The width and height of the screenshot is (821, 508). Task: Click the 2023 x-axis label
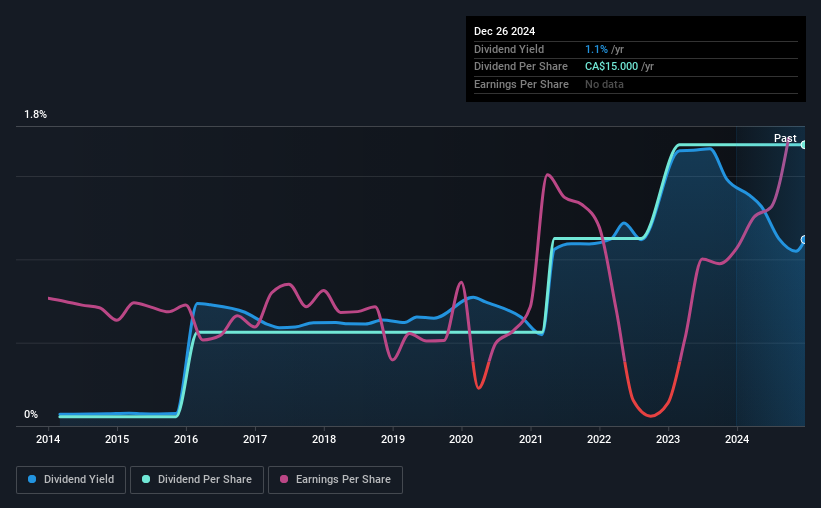pyautogui.click(x=668, y=439)
